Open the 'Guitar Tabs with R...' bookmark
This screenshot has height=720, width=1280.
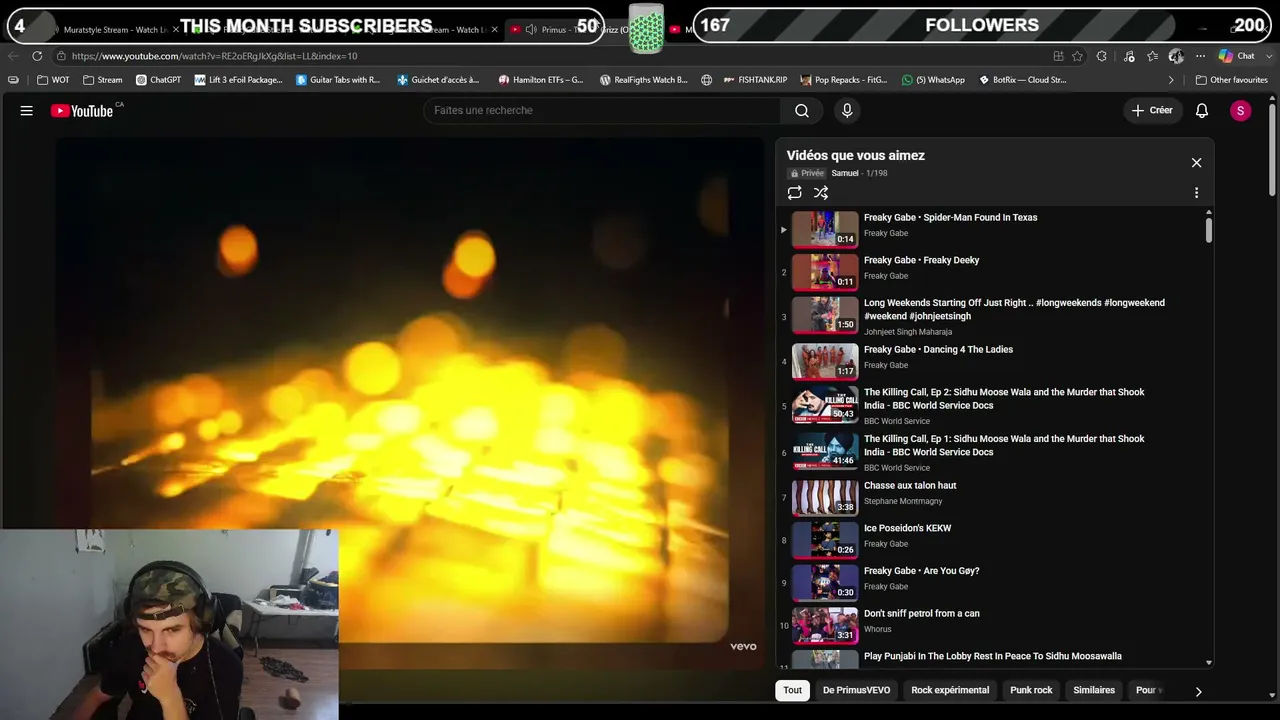(x=338, y=80)
